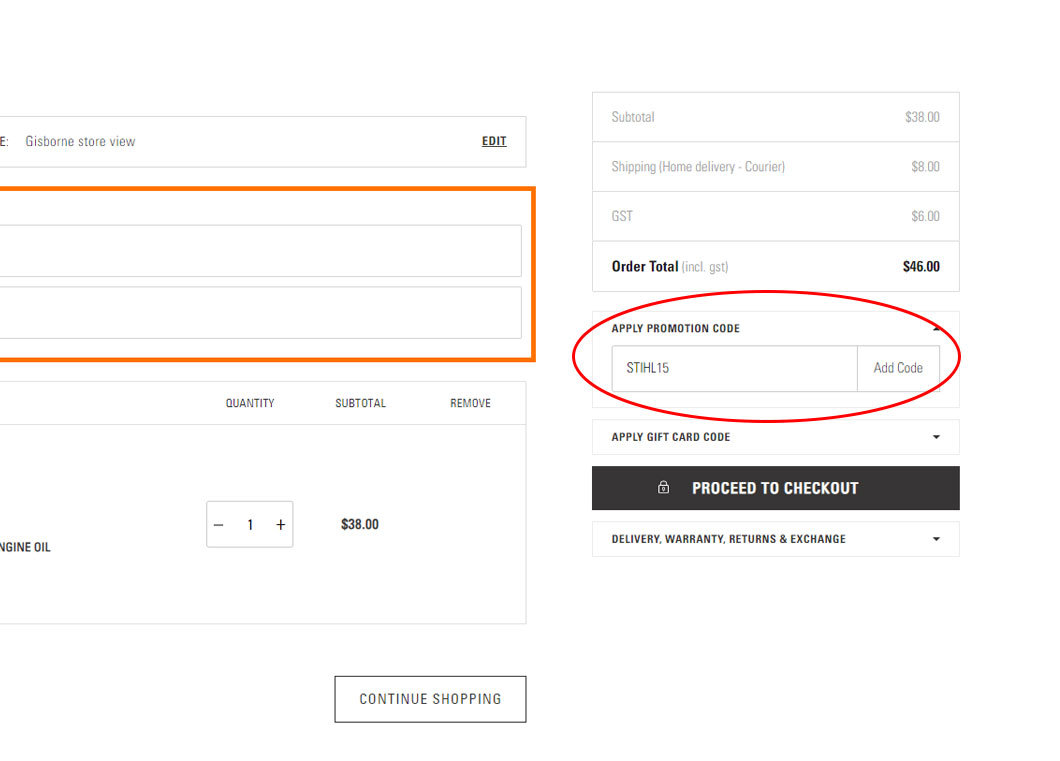1060x761 pixels.
Task: Click the quantity input showing 1
Action: click(x=249, y=523)
